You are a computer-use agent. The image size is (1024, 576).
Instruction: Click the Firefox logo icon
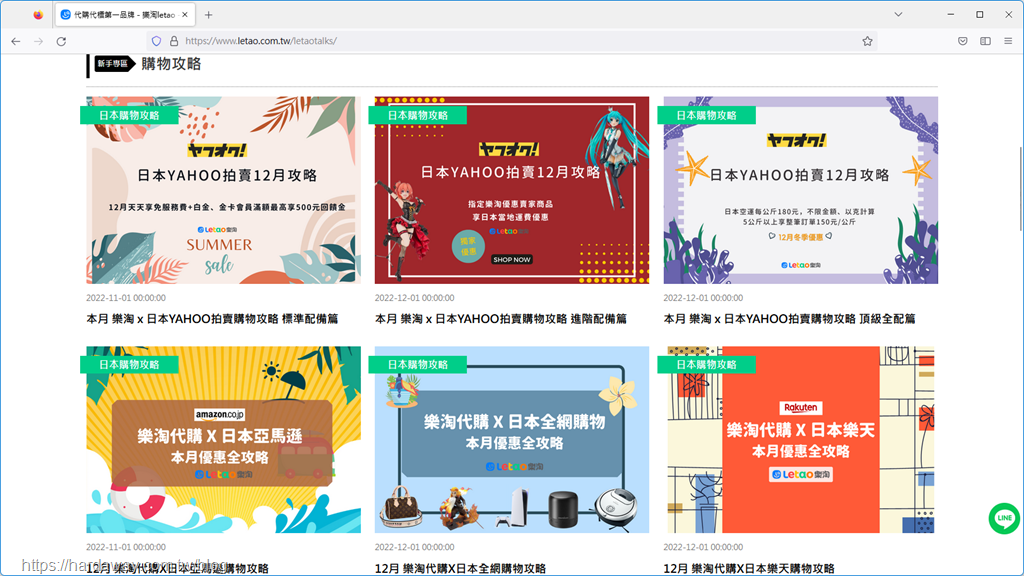point(38,14)
